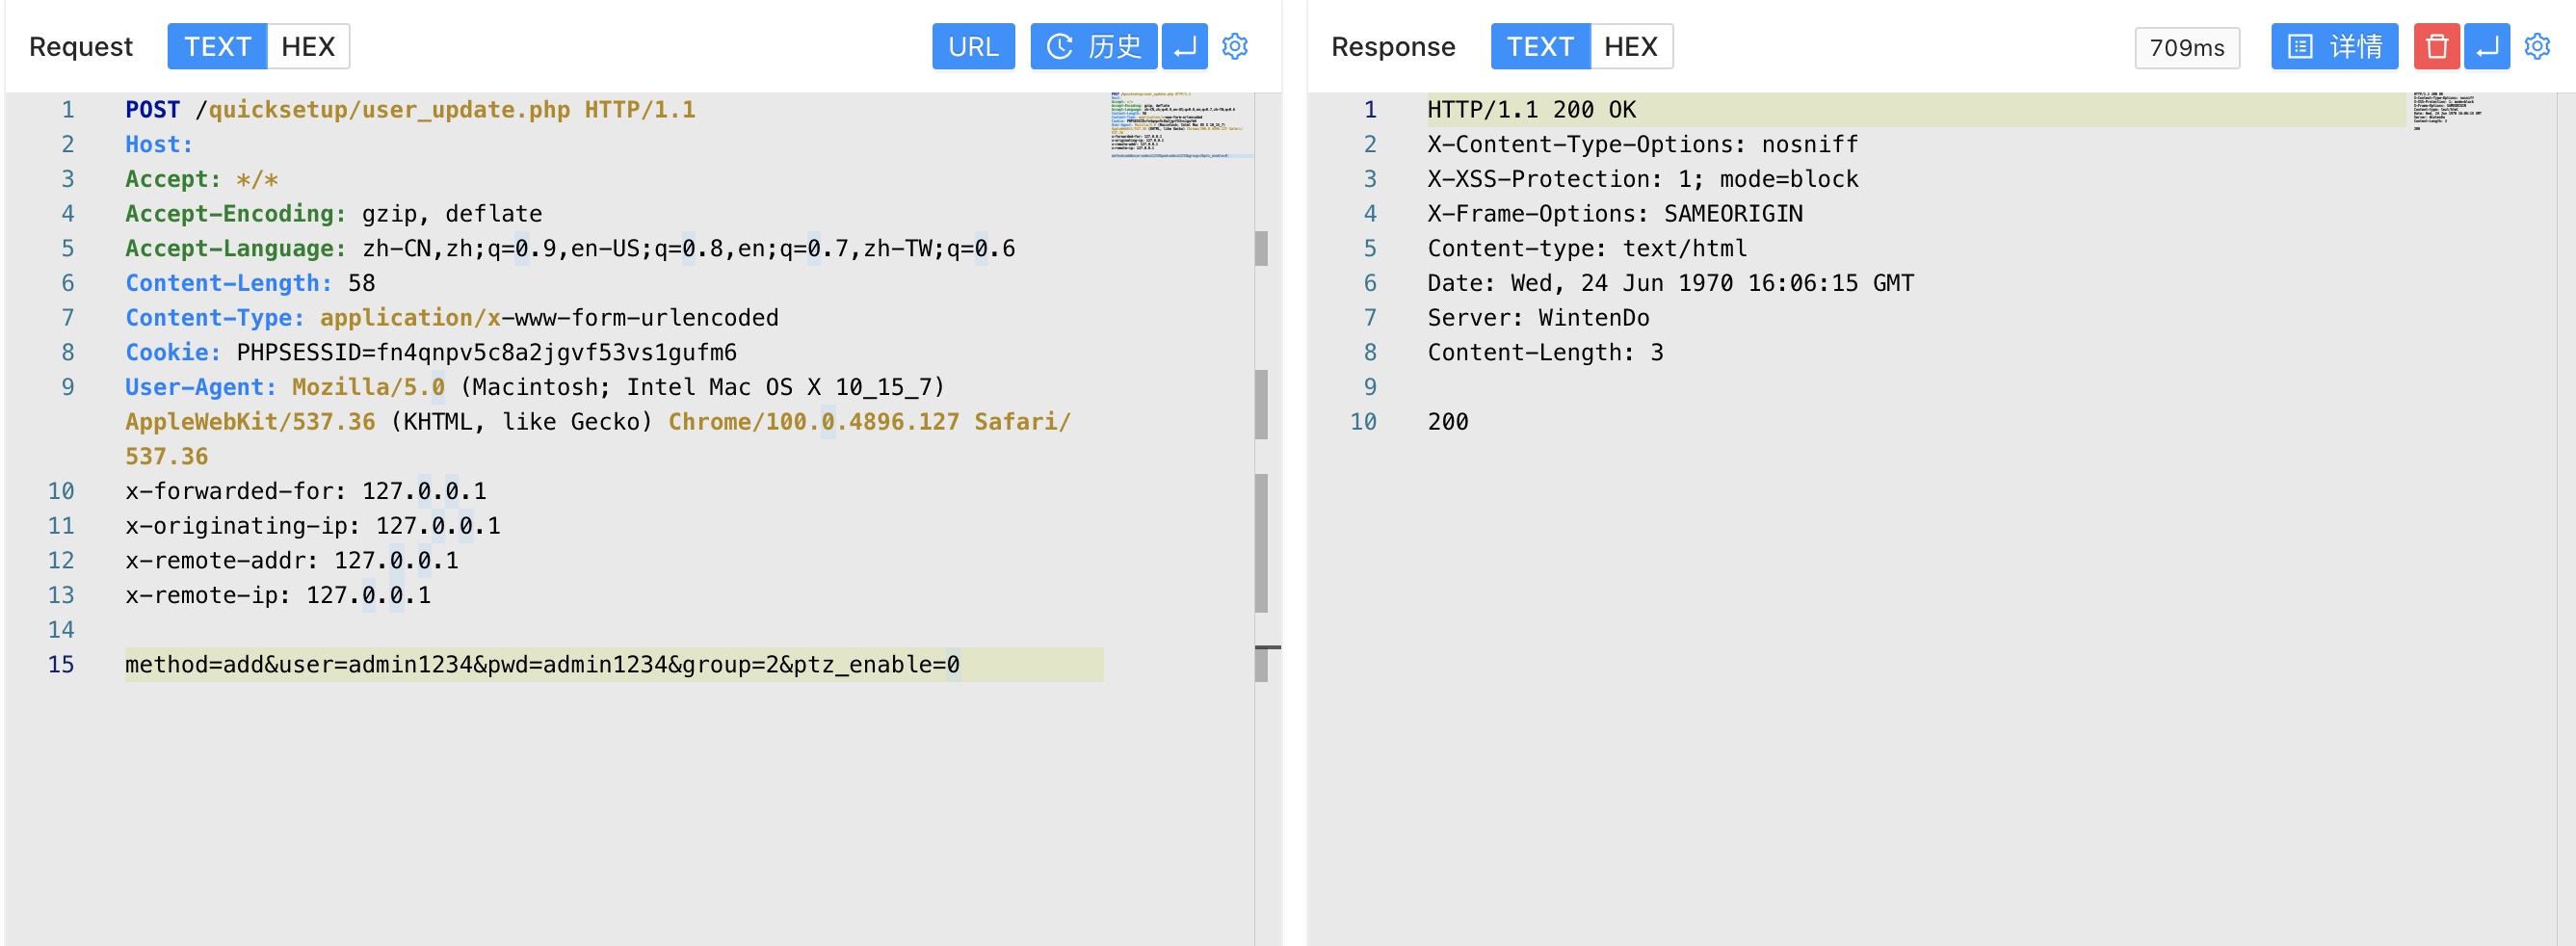Screen dimensions: 2576x946
Task: Switch Request view to the HEX tab
Action: (x=308, y=46)
